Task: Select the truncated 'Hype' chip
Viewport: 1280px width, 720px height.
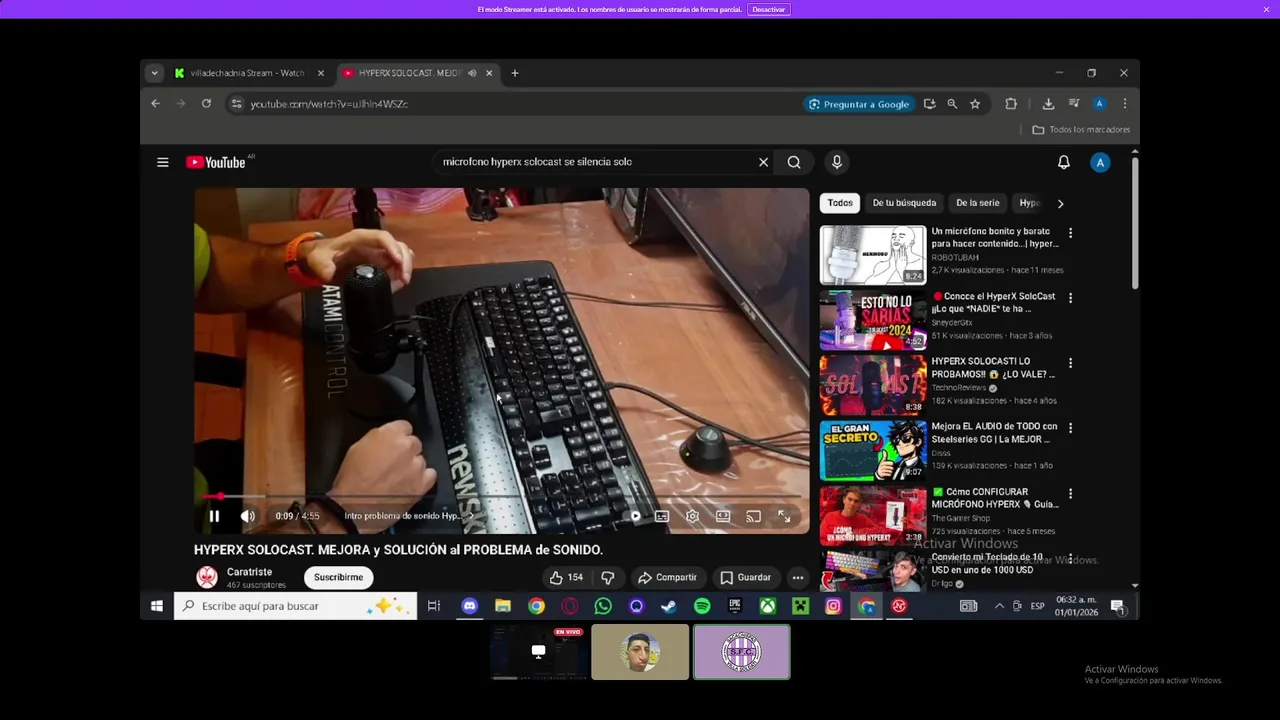Action: [1029, 203]
